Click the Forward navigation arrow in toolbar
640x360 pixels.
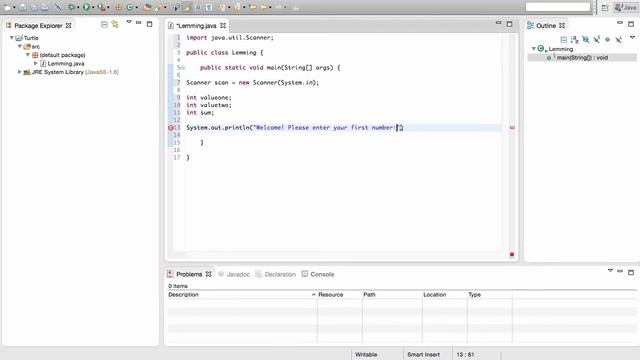tap(279, 7)
